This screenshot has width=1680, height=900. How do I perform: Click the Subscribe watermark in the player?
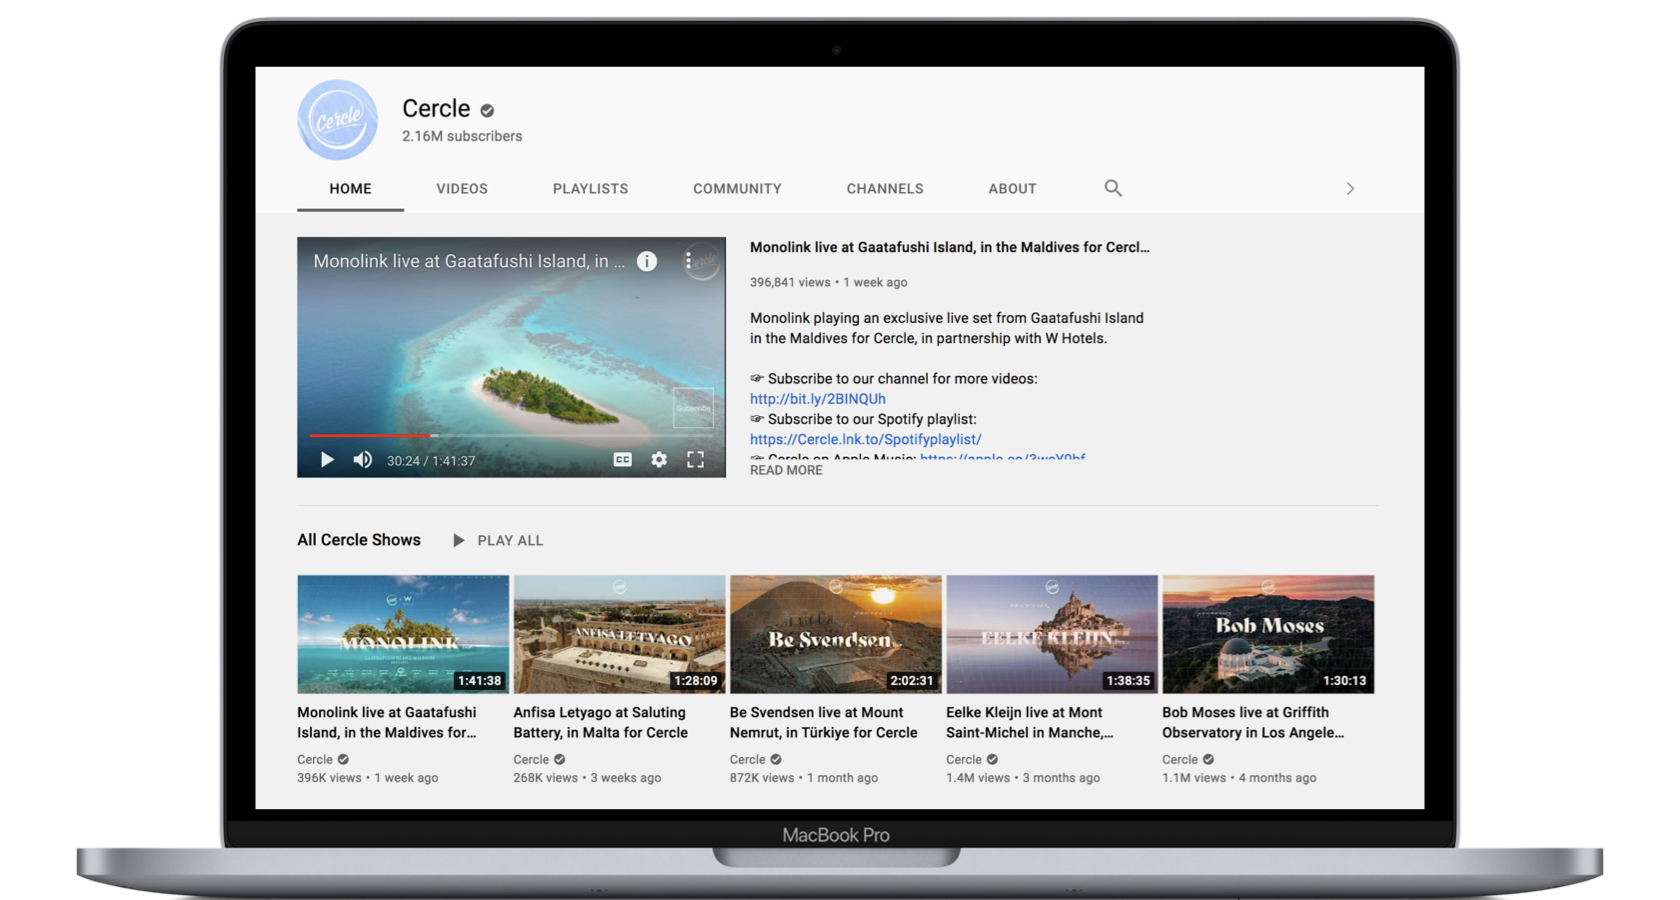pyautogui.click(x=693, y=408)
